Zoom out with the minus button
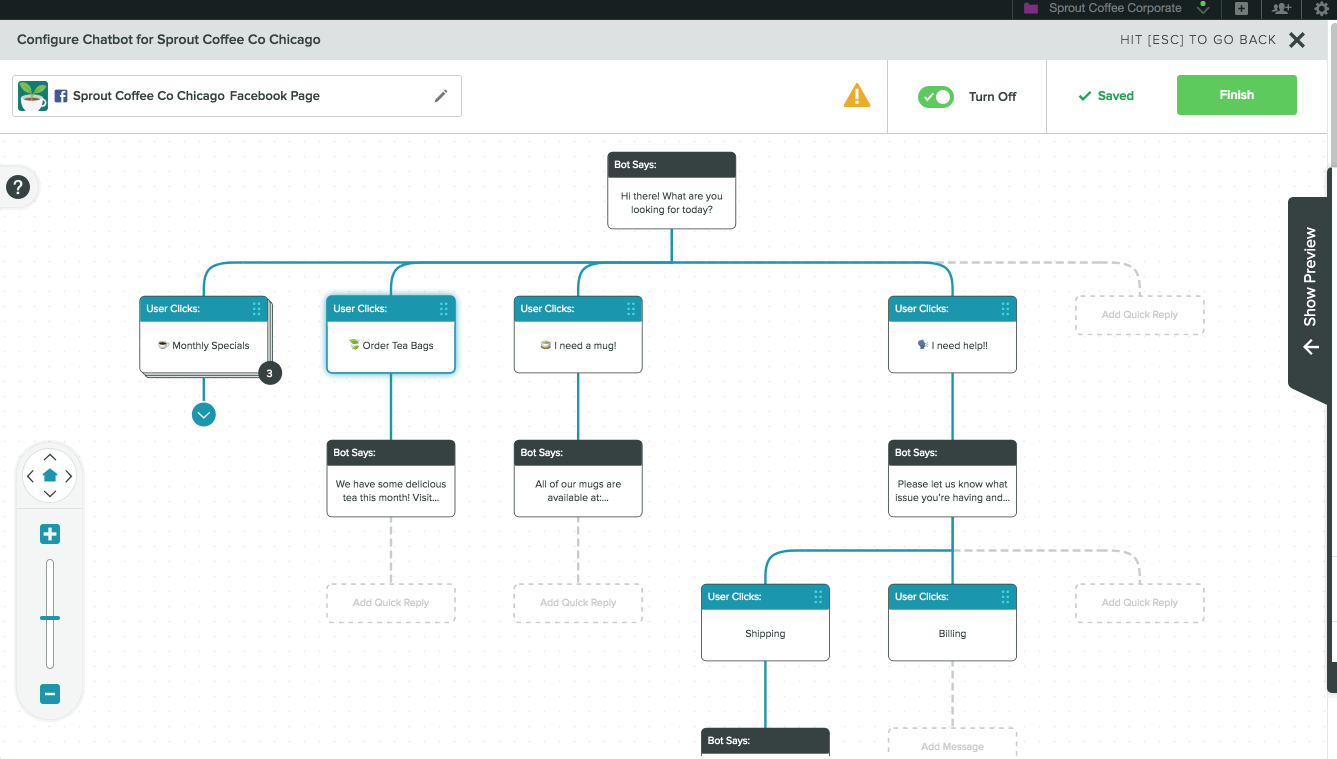Image resolution: width=1337 pixels, height=759 pixels. pos(50,694)
